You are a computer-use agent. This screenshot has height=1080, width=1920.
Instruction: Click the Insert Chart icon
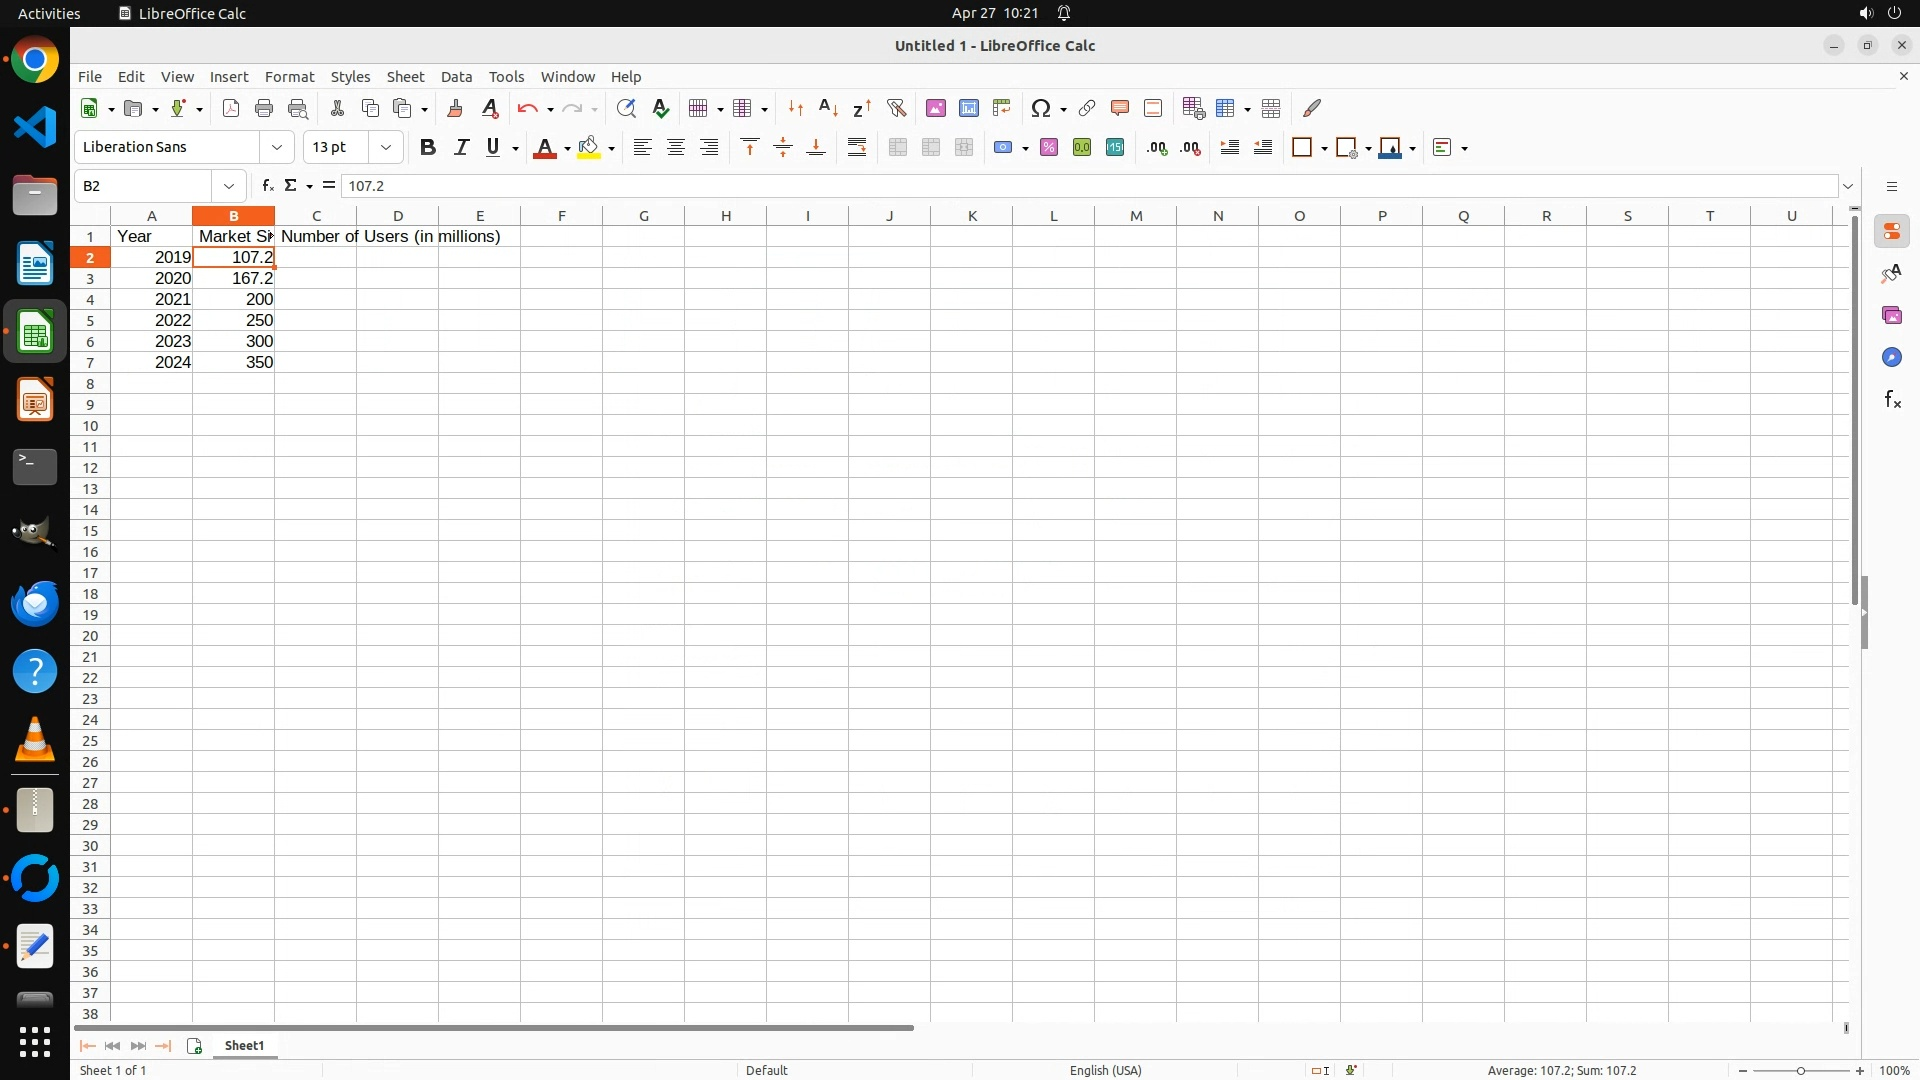pos(969,108)
